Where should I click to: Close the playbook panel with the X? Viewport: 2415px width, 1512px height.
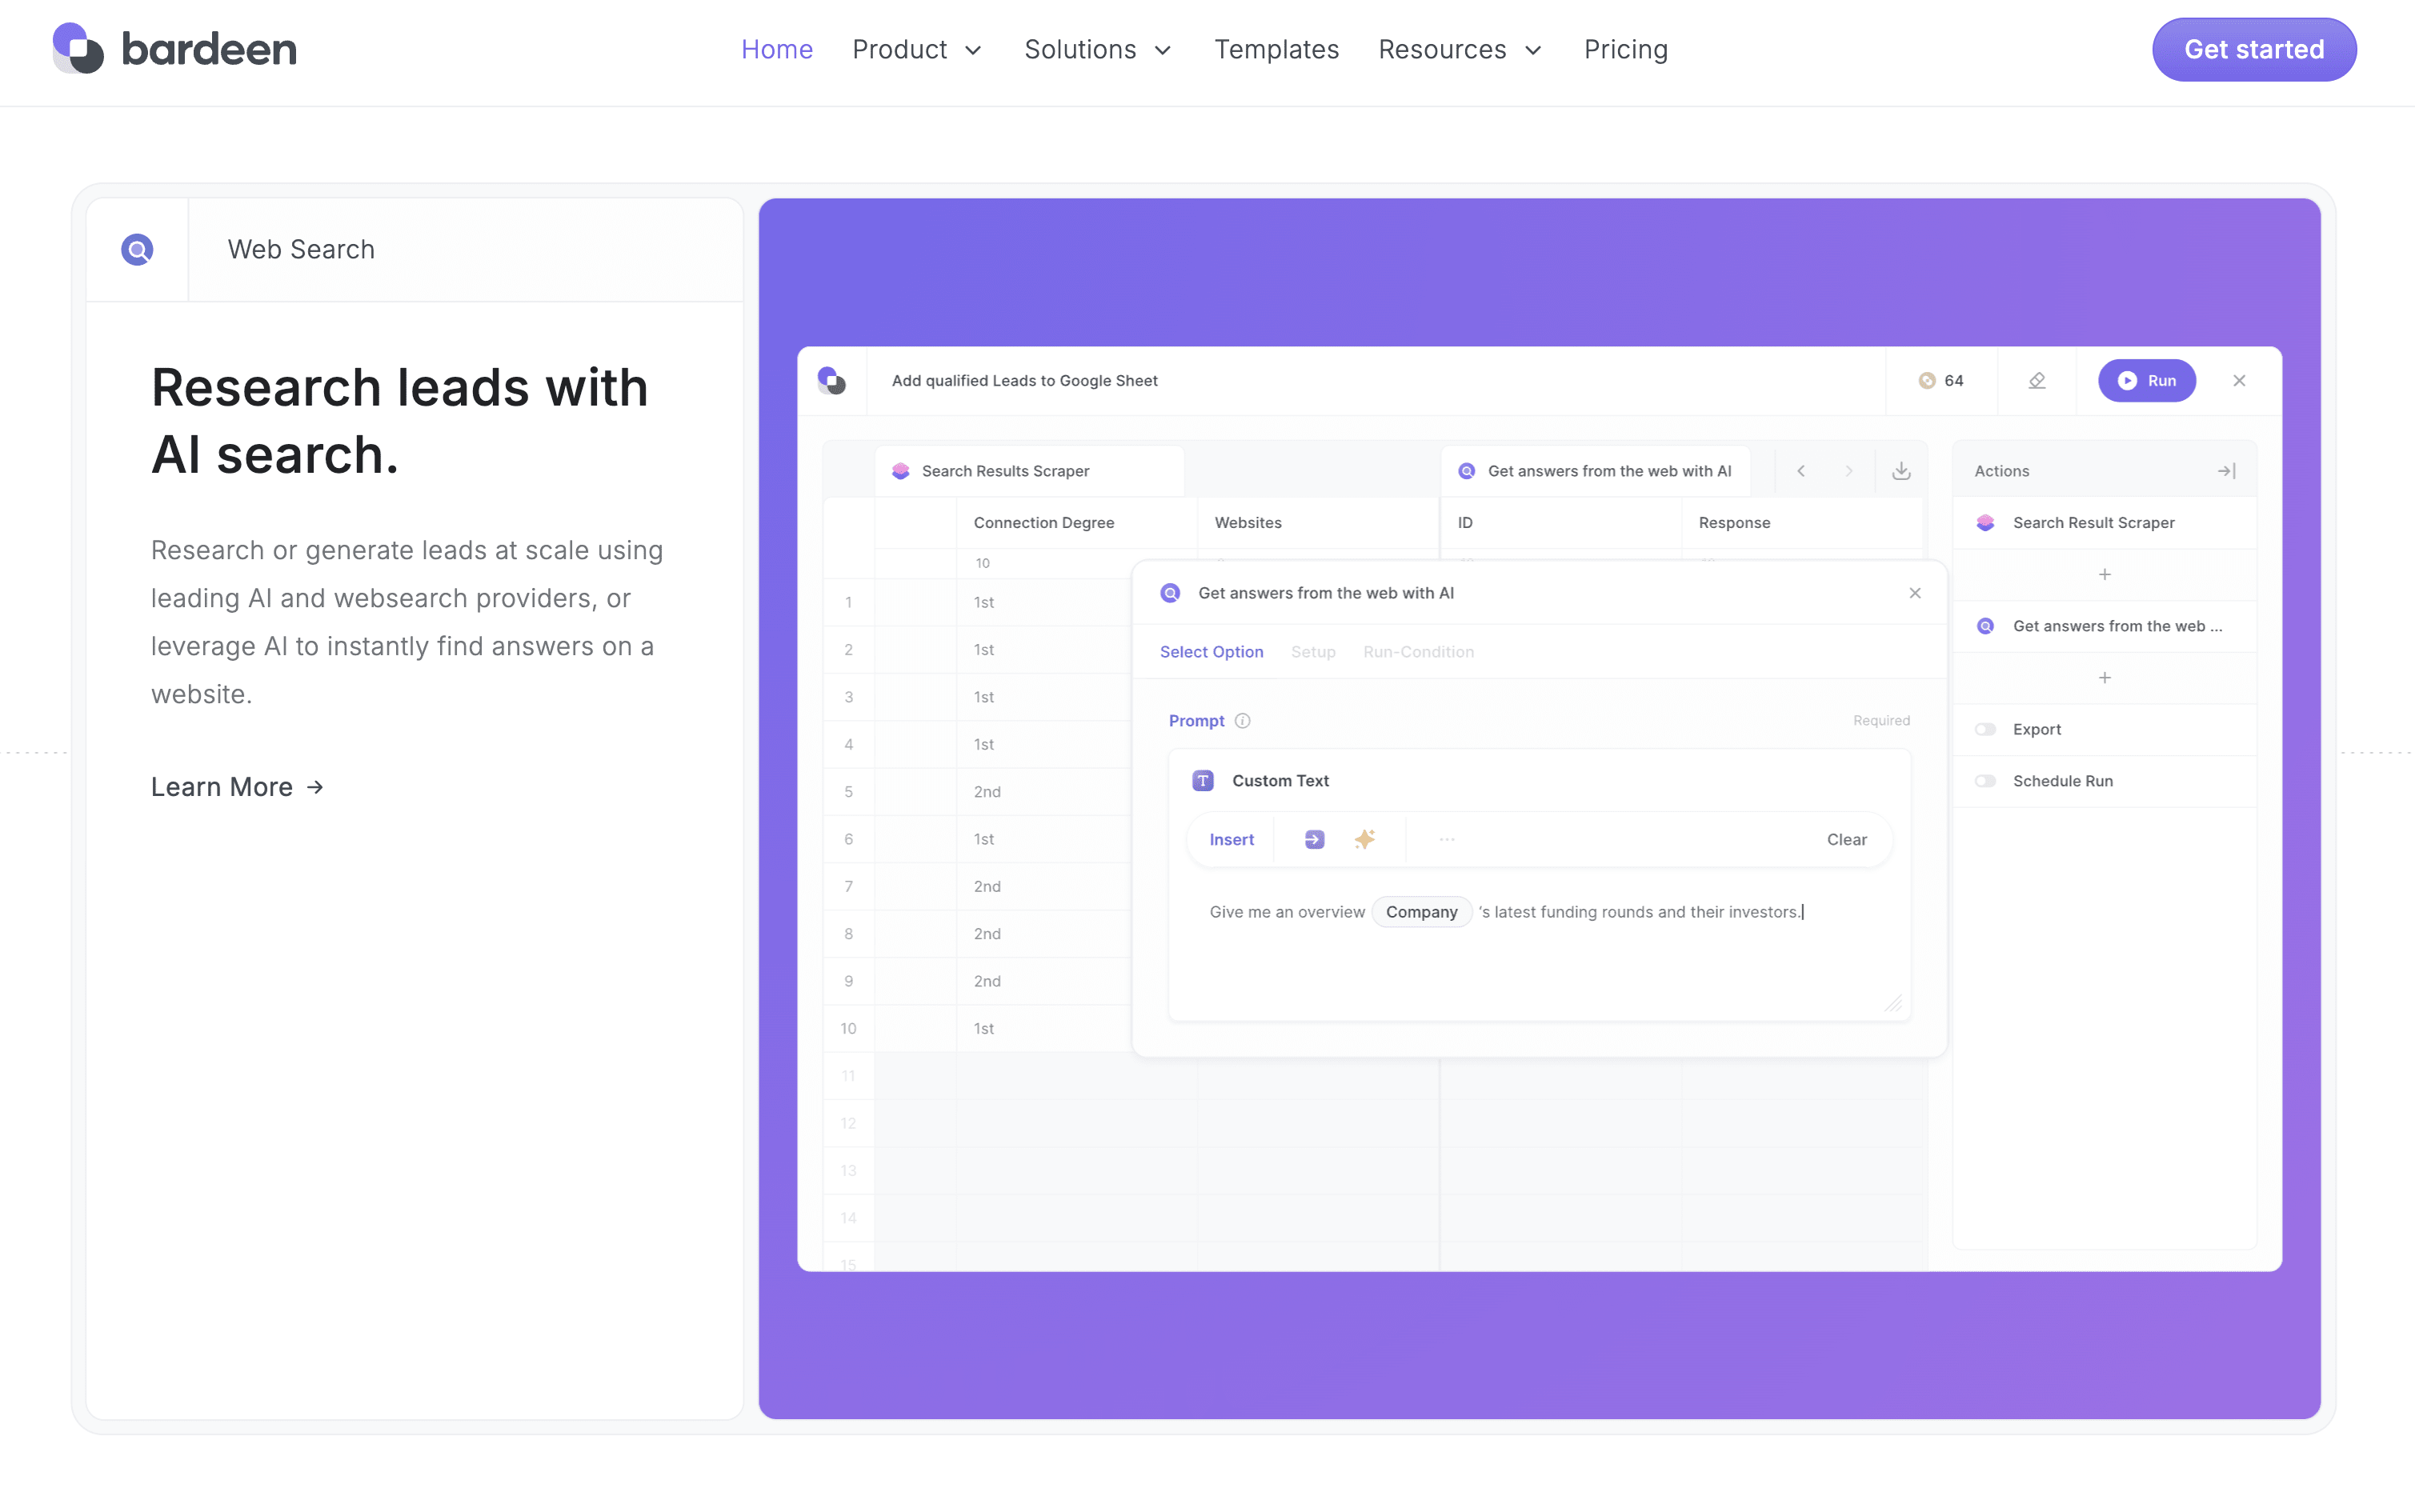(2239, 380)
